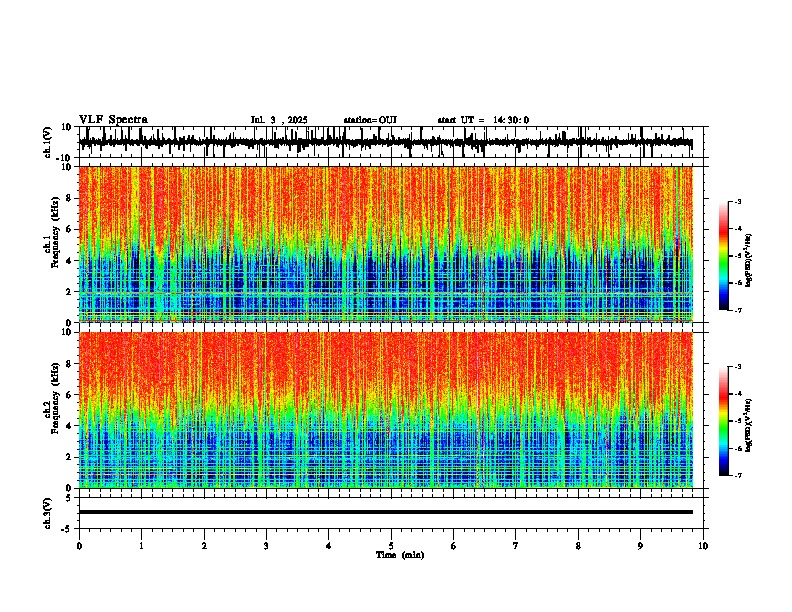
Task: Click the "start UT = 14:30:0" text
Action: pos(483,120)
